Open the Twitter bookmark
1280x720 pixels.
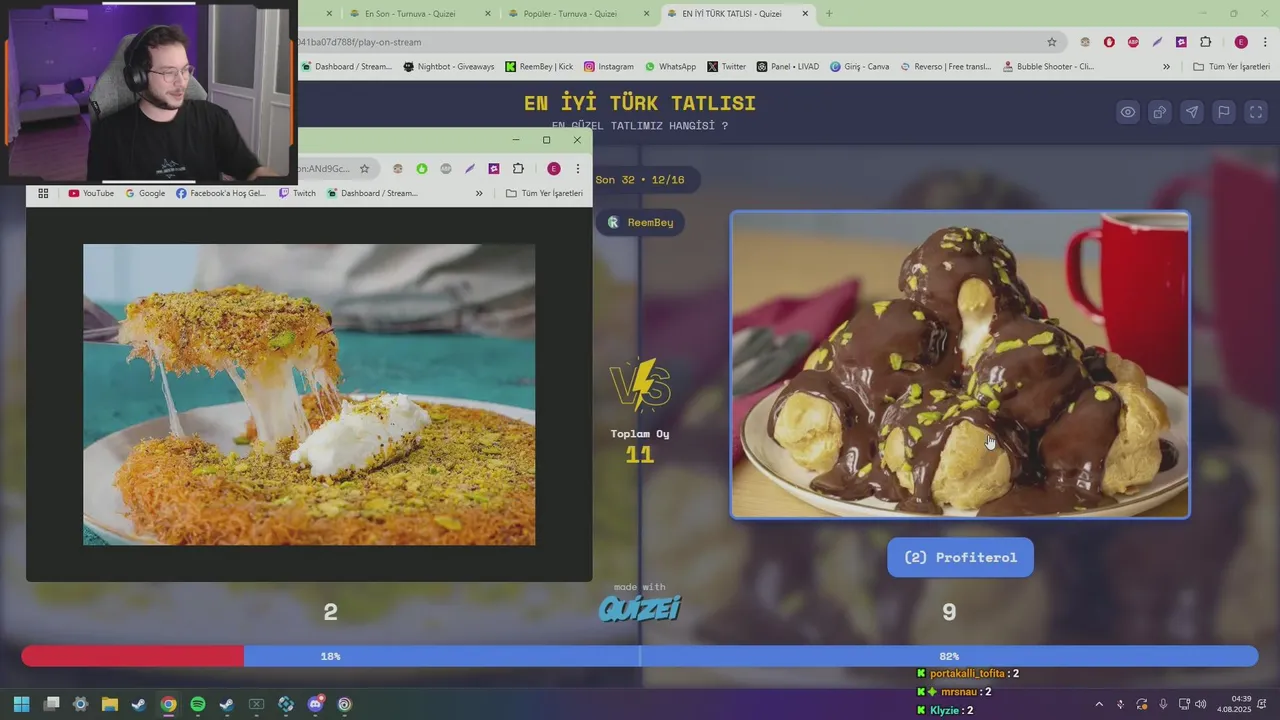pos(726,67)
